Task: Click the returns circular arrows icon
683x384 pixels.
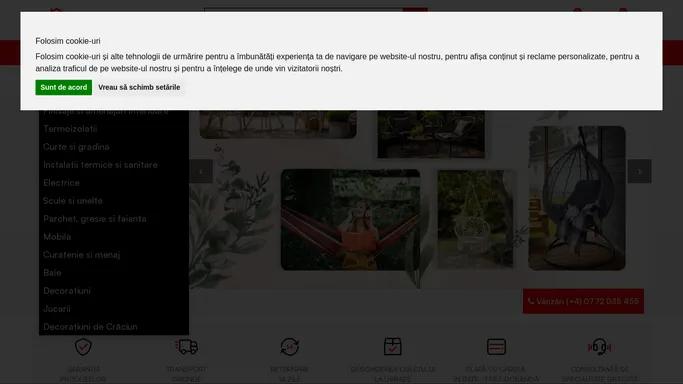Action: pyautogui.click(x=289, y=347)
